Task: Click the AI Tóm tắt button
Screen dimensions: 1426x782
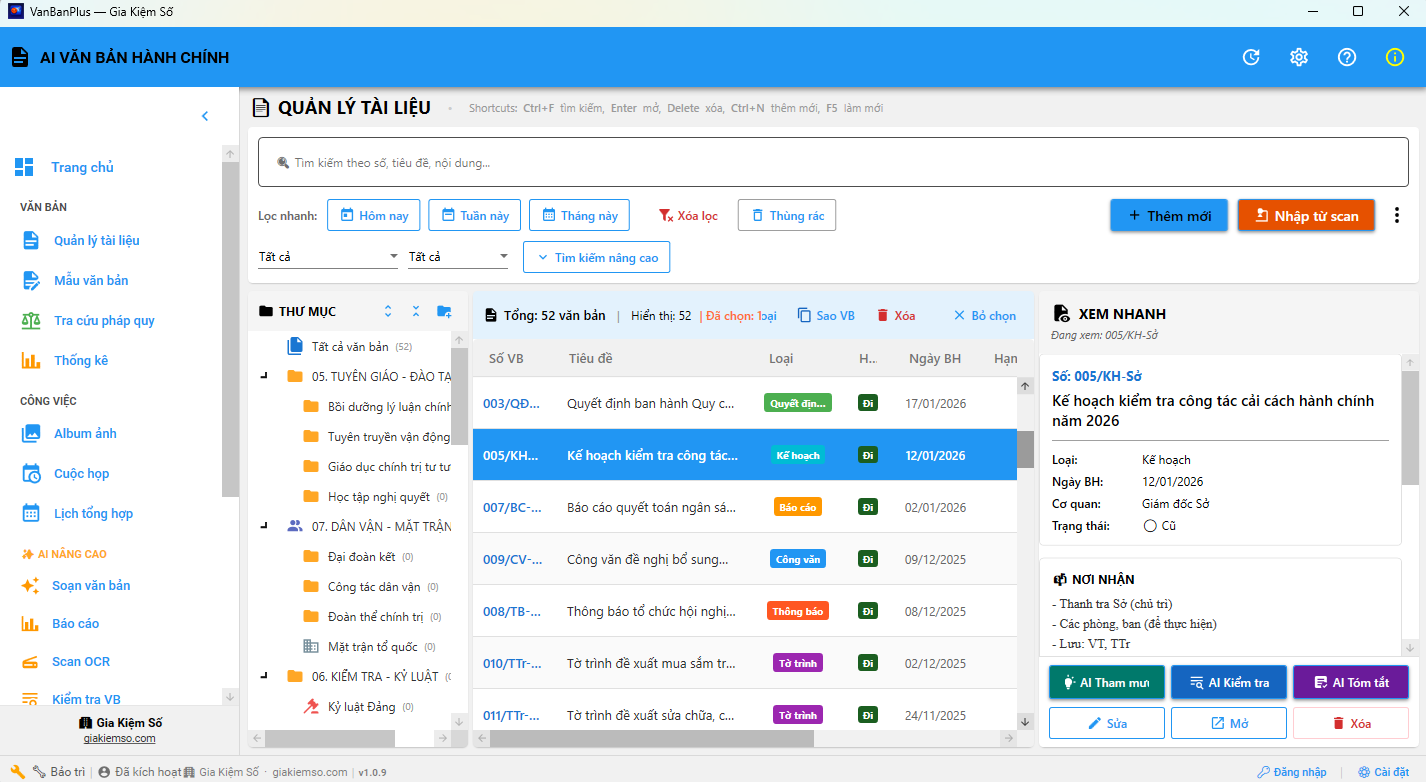Action: (x=1350, y=682)
